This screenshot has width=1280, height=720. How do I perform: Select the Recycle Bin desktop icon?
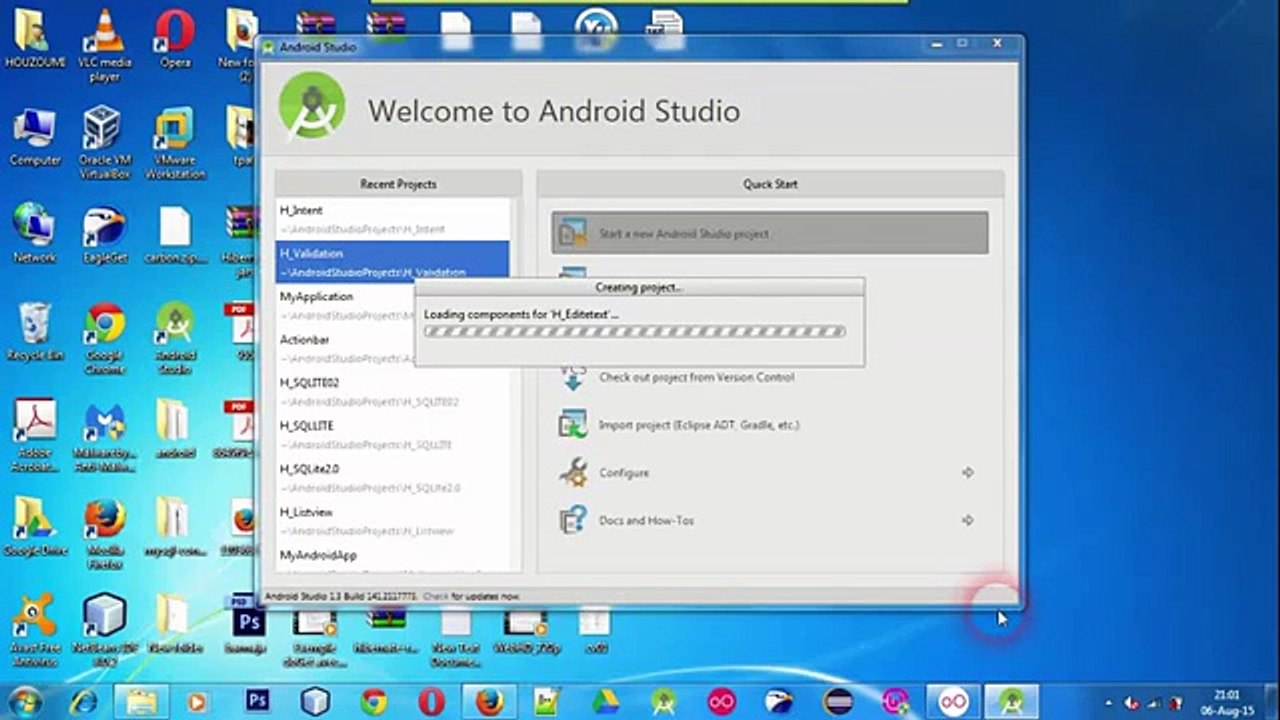coord(35,332)
